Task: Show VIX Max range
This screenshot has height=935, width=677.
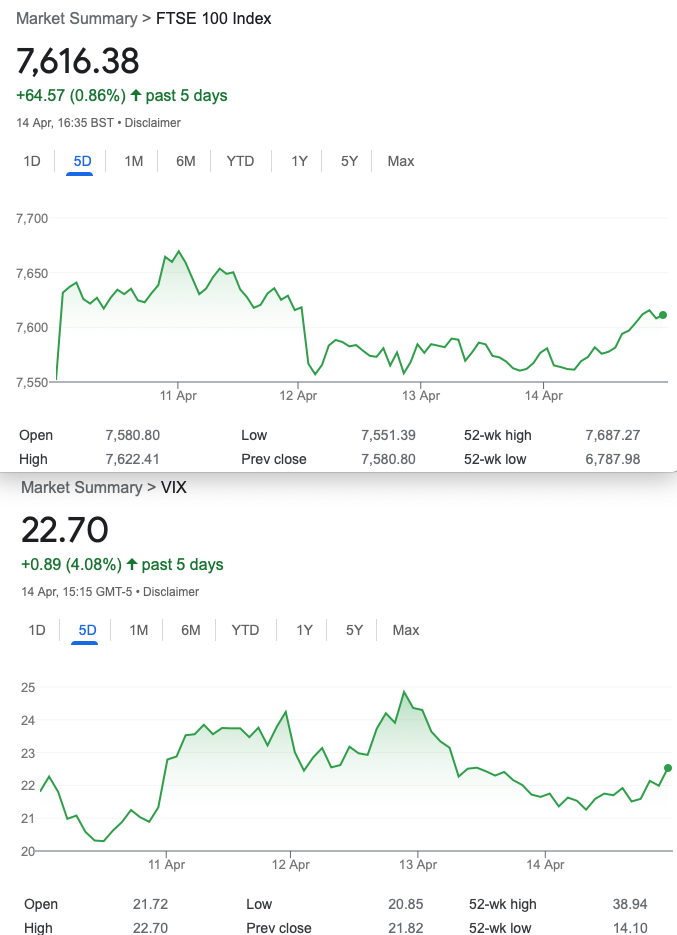Action: [406, 630]
